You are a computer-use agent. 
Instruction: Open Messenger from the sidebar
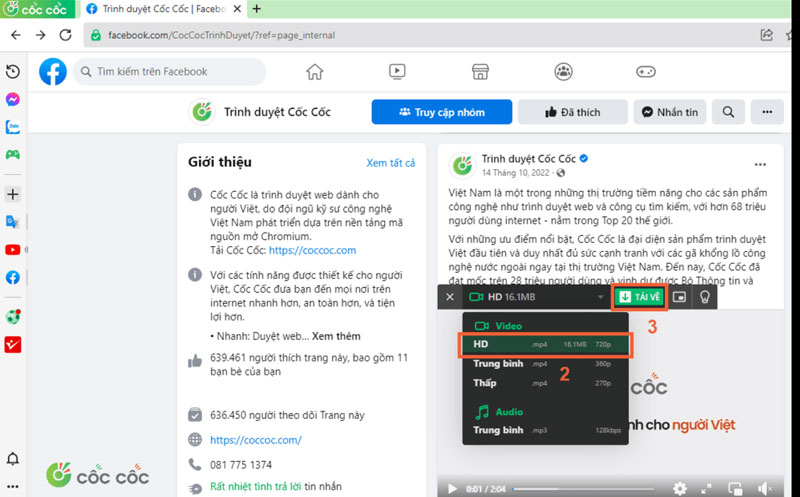(x=13, y=99)
